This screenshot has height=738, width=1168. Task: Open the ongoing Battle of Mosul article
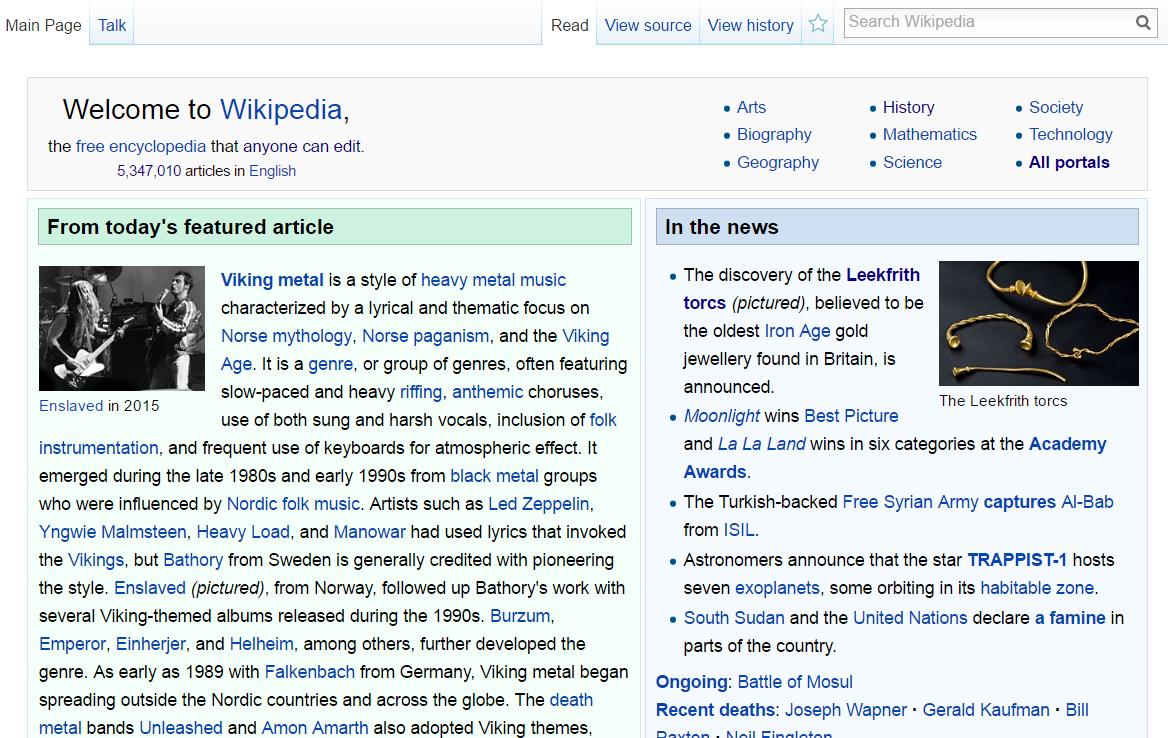(x=794, y=682)
